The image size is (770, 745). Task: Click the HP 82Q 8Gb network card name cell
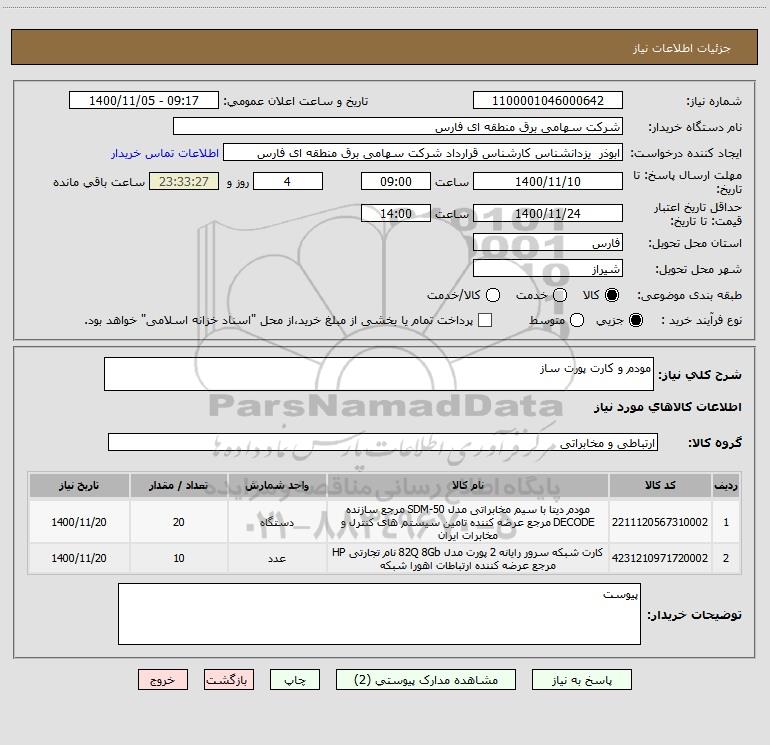(468, 558)
